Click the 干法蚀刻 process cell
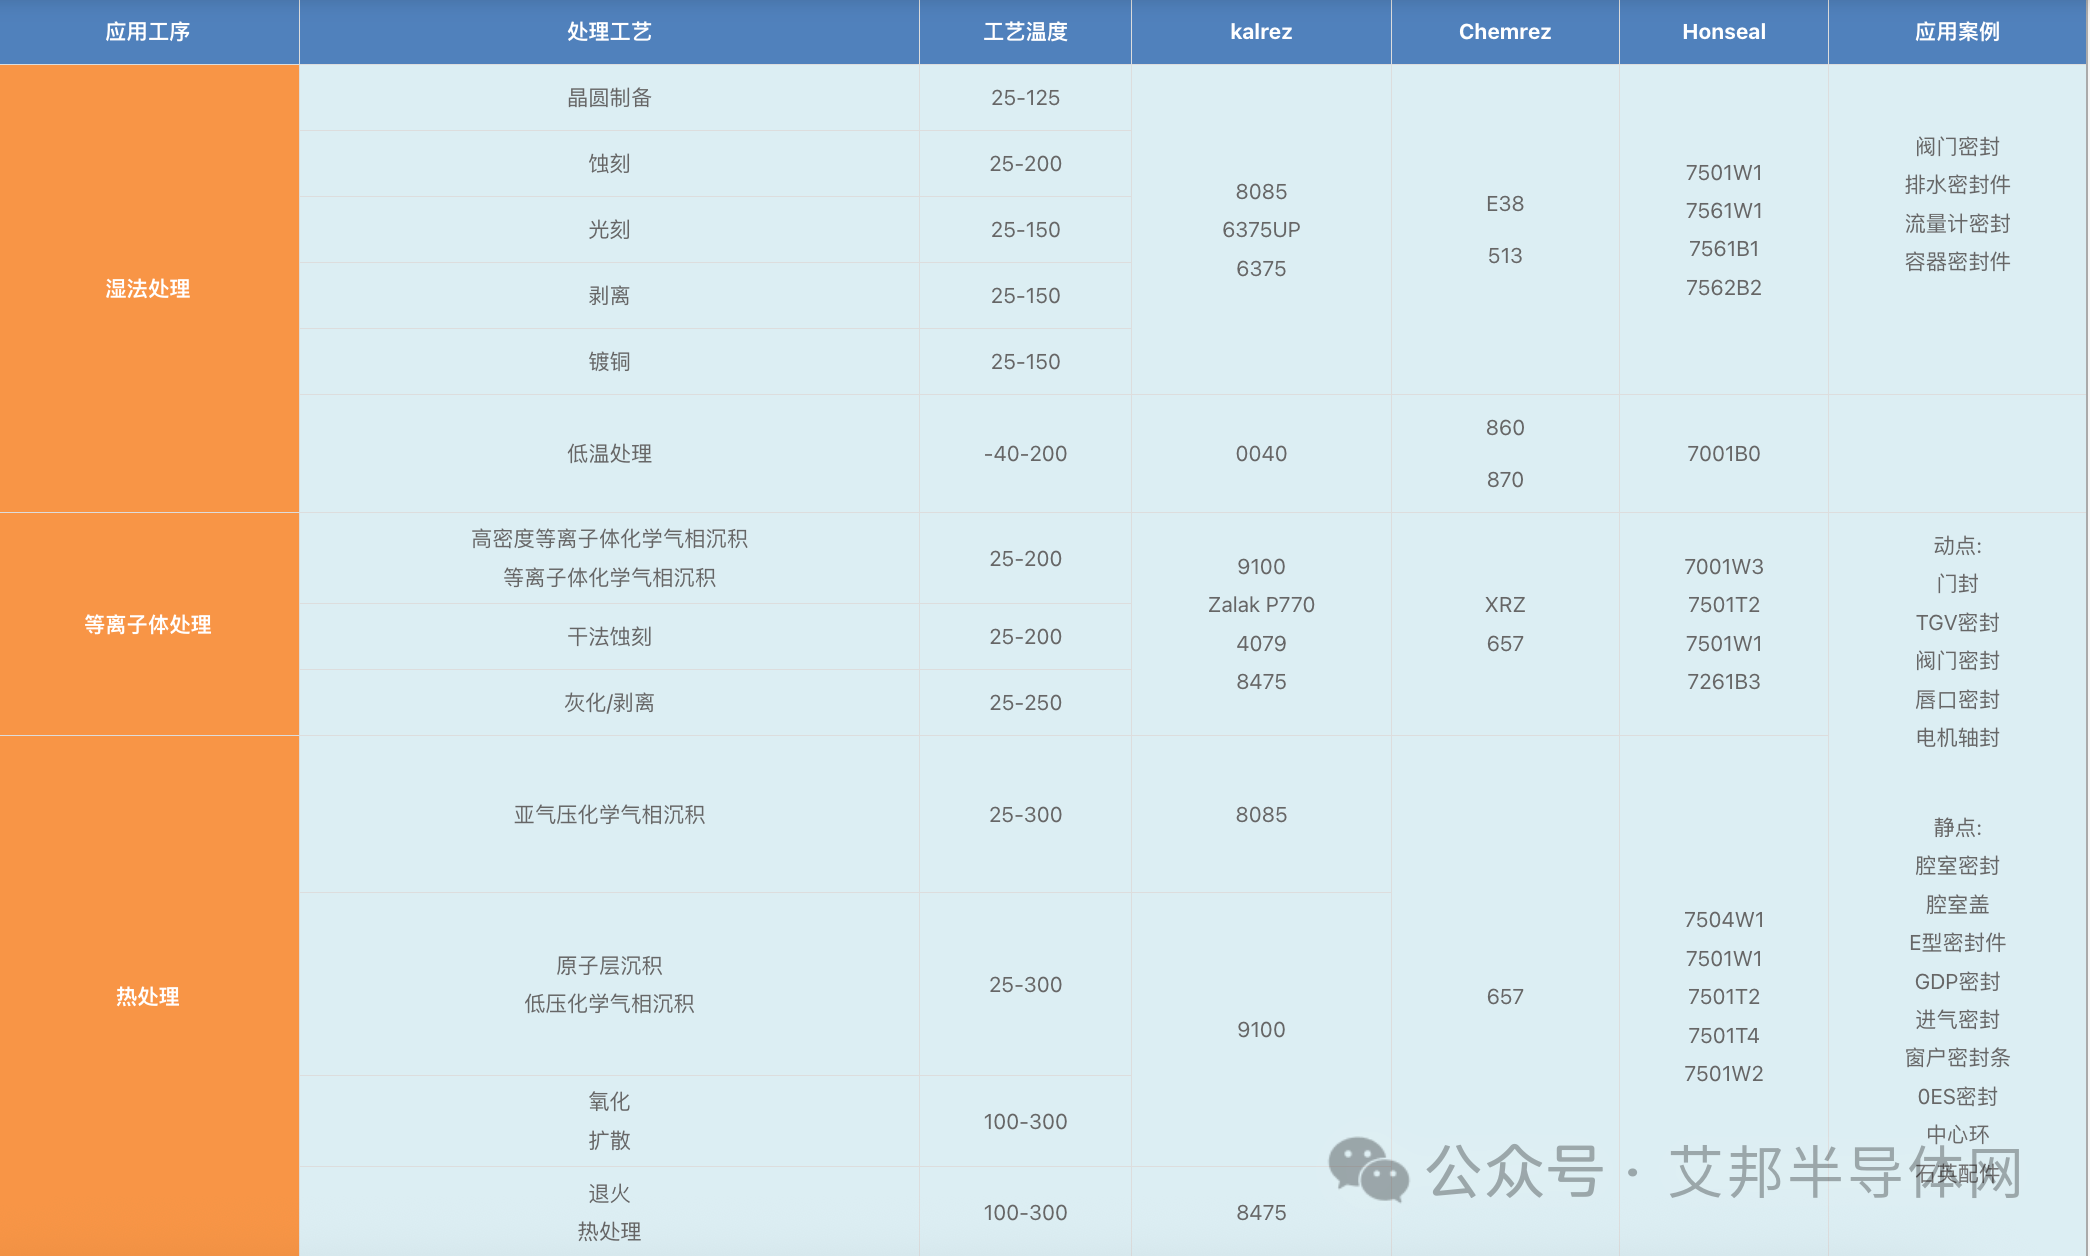This screenshot has height=1256, width=2090. pos(609,637)
